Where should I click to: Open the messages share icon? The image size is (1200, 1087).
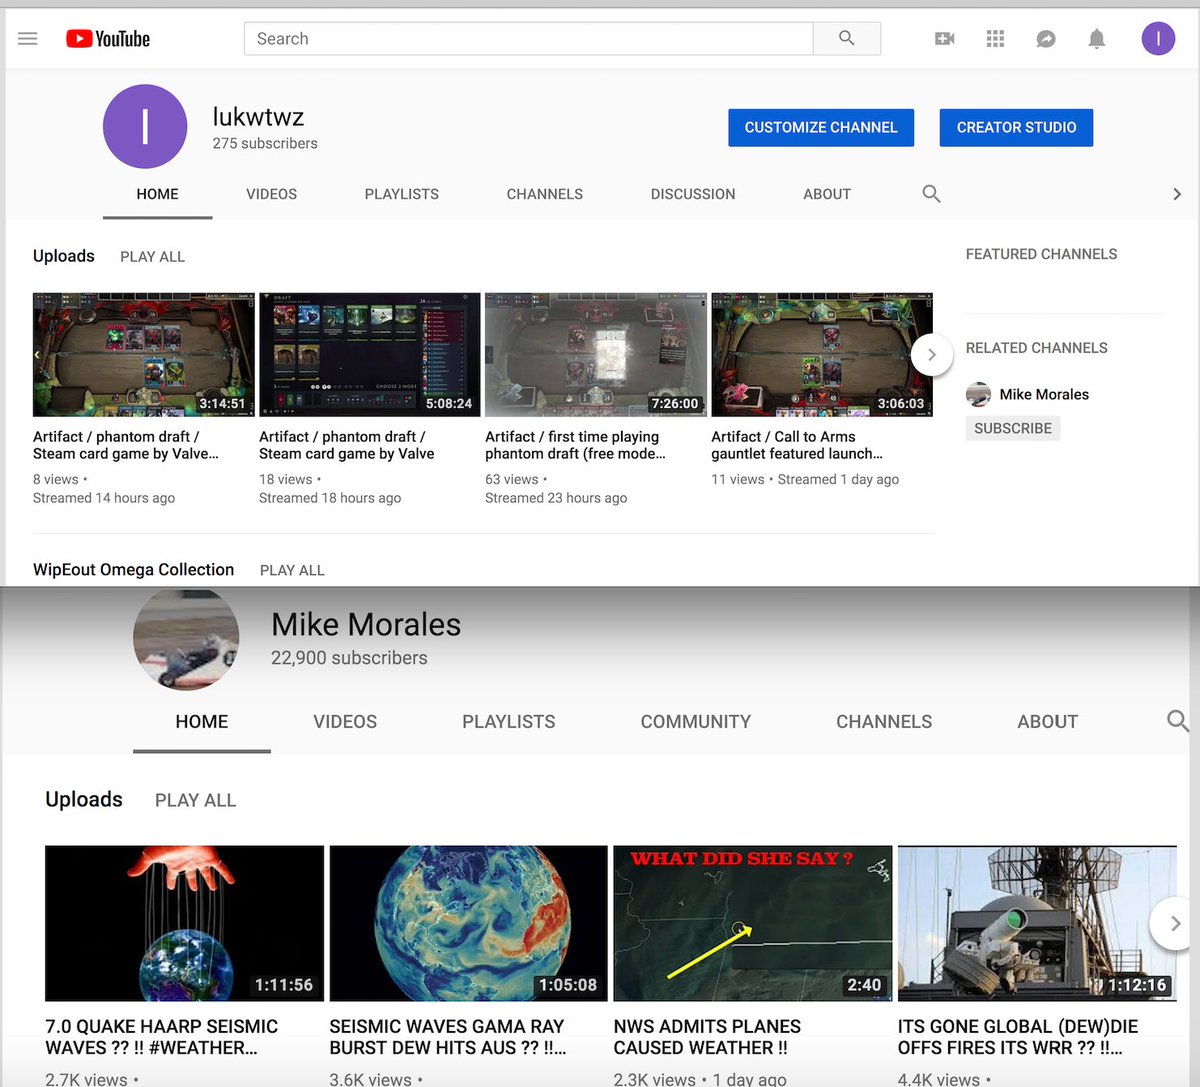1046,39
